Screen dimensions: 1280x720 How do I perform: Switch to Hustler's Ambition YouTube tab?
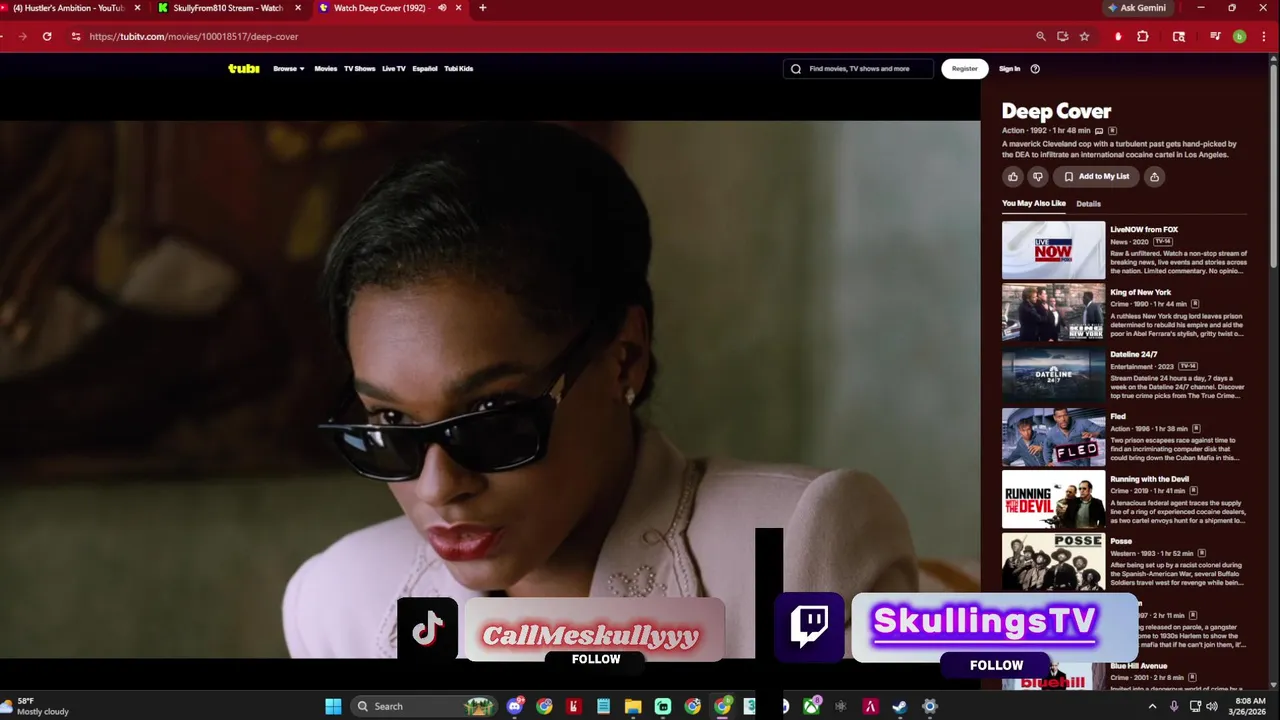68,8
